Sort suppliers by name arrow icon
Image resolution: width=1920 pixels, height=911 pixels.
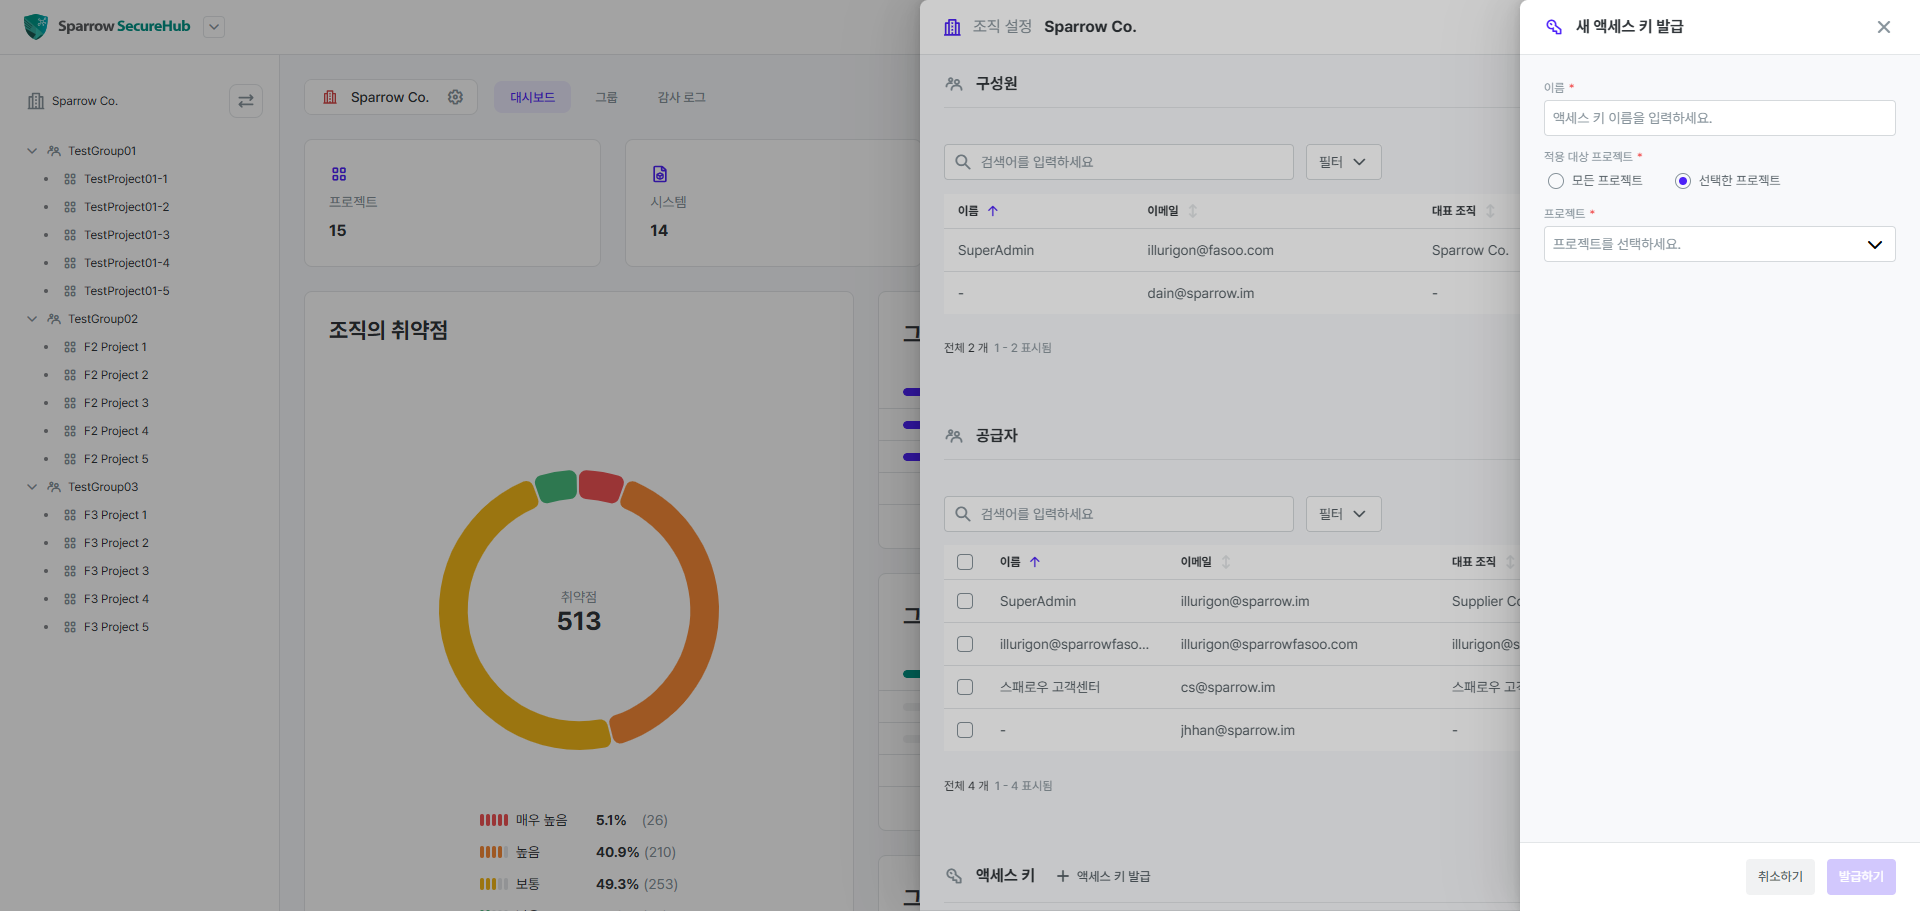[1035, 562]
